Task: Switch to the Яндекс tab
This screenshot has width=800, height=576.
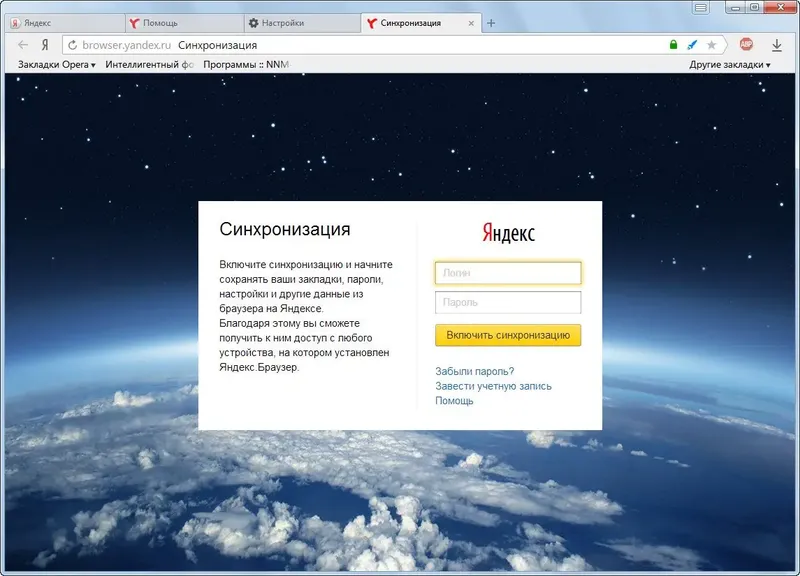Action: (x=65, y=23)
